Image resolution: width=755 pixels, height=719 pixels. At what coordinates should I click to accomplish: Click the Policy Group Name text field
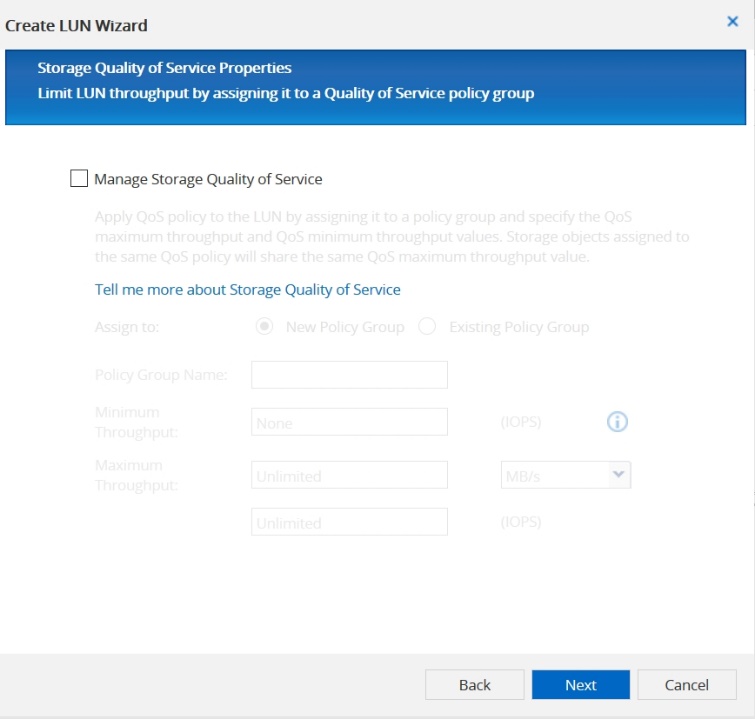[x=349, y=375]
